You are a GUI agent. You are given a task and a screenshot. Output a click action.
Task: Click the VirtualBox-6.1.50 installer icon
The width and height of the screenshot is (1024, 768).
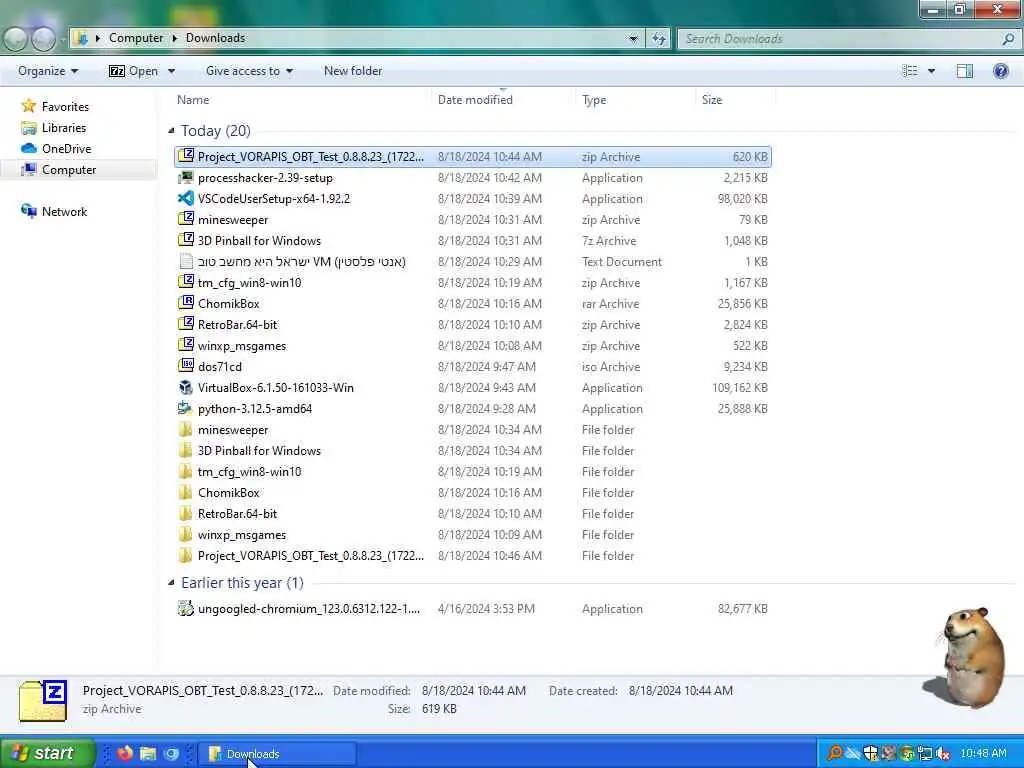pyautogui.click(x=186, y=387)
